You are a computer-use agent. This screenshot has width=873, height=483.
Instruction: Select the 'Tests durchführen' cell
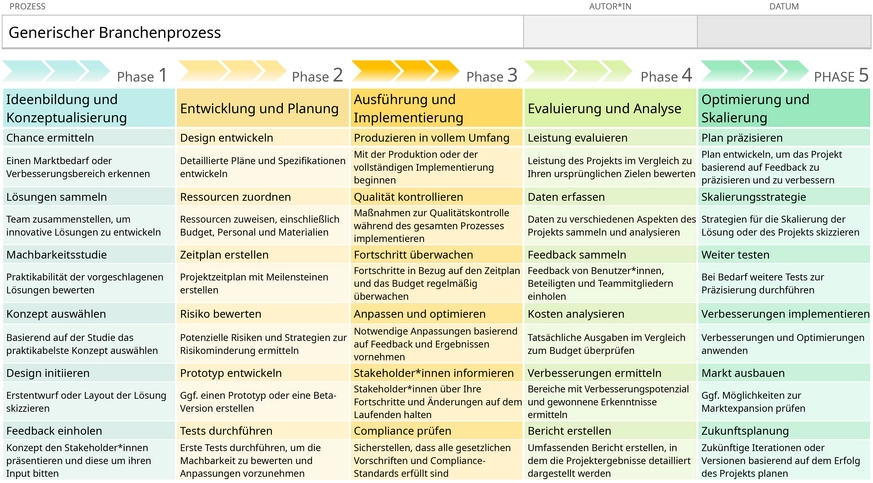263,431
